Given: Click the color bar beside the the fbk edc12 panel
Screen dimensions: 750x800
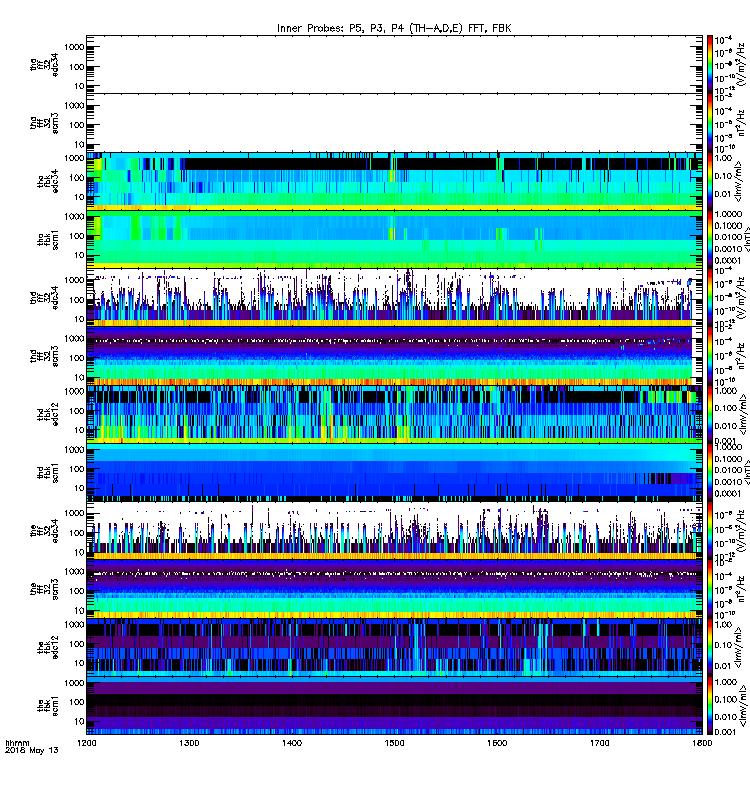Looking at the screenshot, I should click(710, 647).
